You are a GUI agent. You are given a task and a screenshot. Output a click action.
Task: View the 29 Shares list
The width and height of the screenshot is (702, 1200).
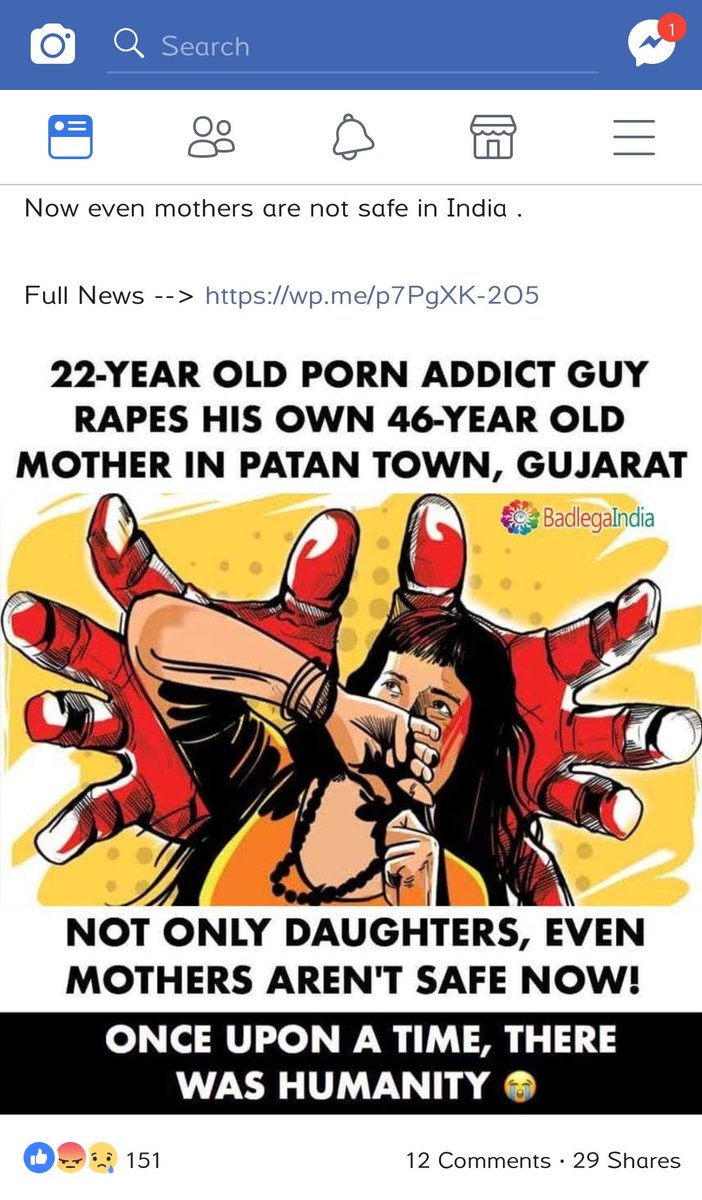pyautogui.click(x=627, y=1160)
